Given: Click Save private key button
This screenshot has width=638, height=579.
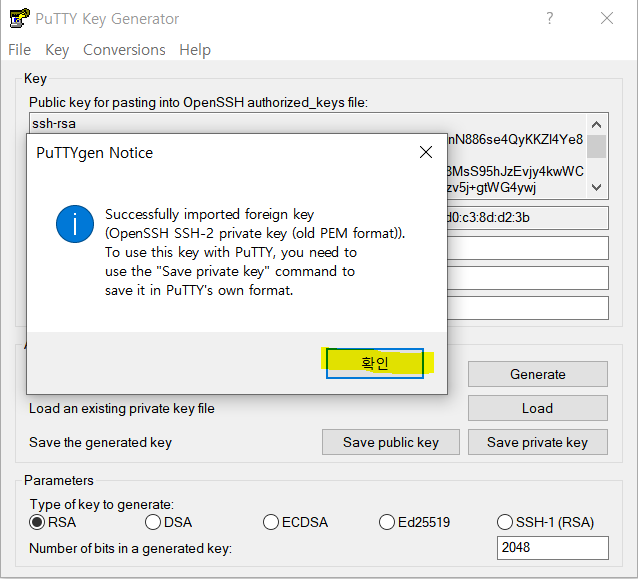Looking at the screenshot, I should [537, 442].
